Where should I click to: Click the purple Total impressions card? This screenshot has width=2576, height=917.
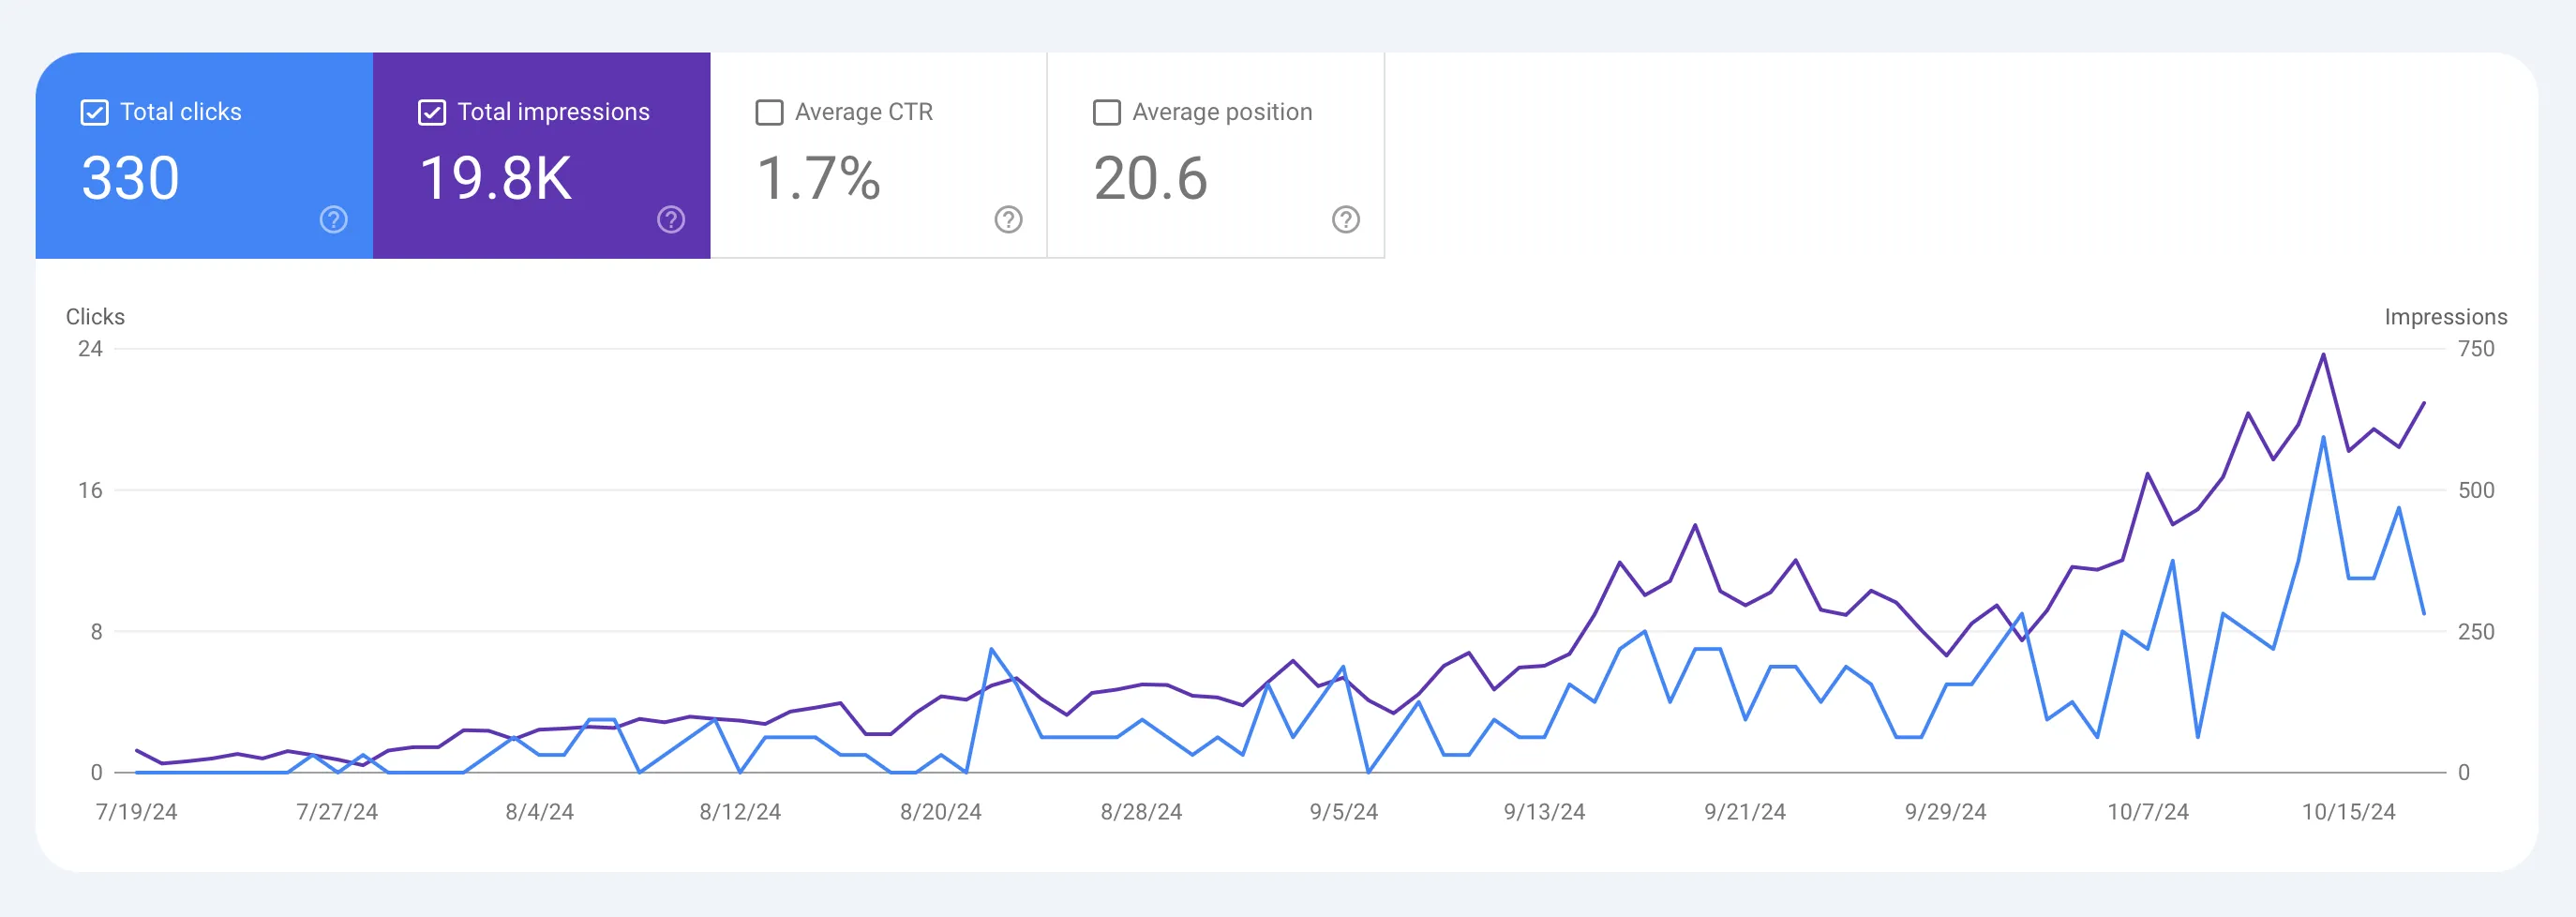[x=541, y=155]
